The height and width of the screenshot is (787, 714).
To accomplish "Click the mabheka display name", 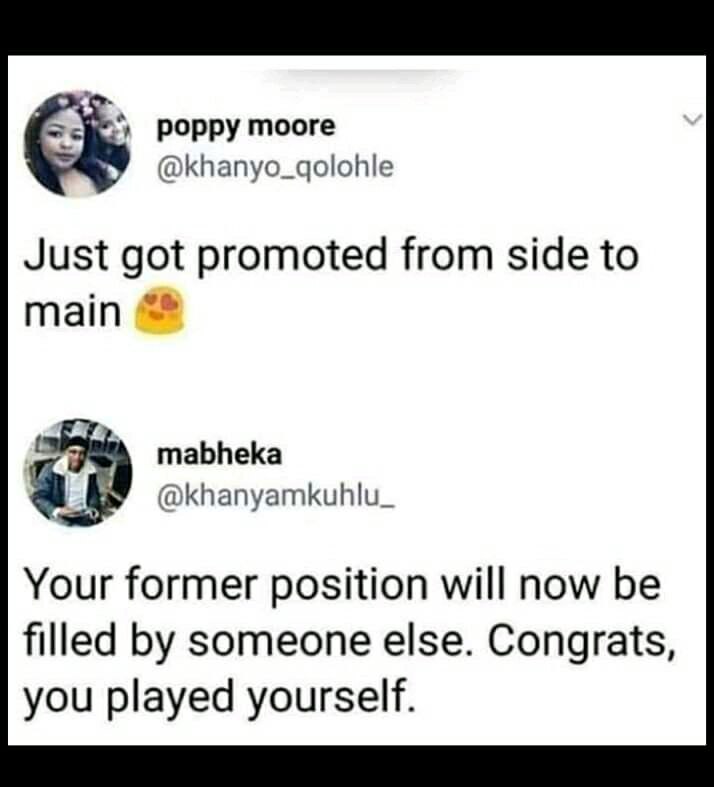I will 219,454.
